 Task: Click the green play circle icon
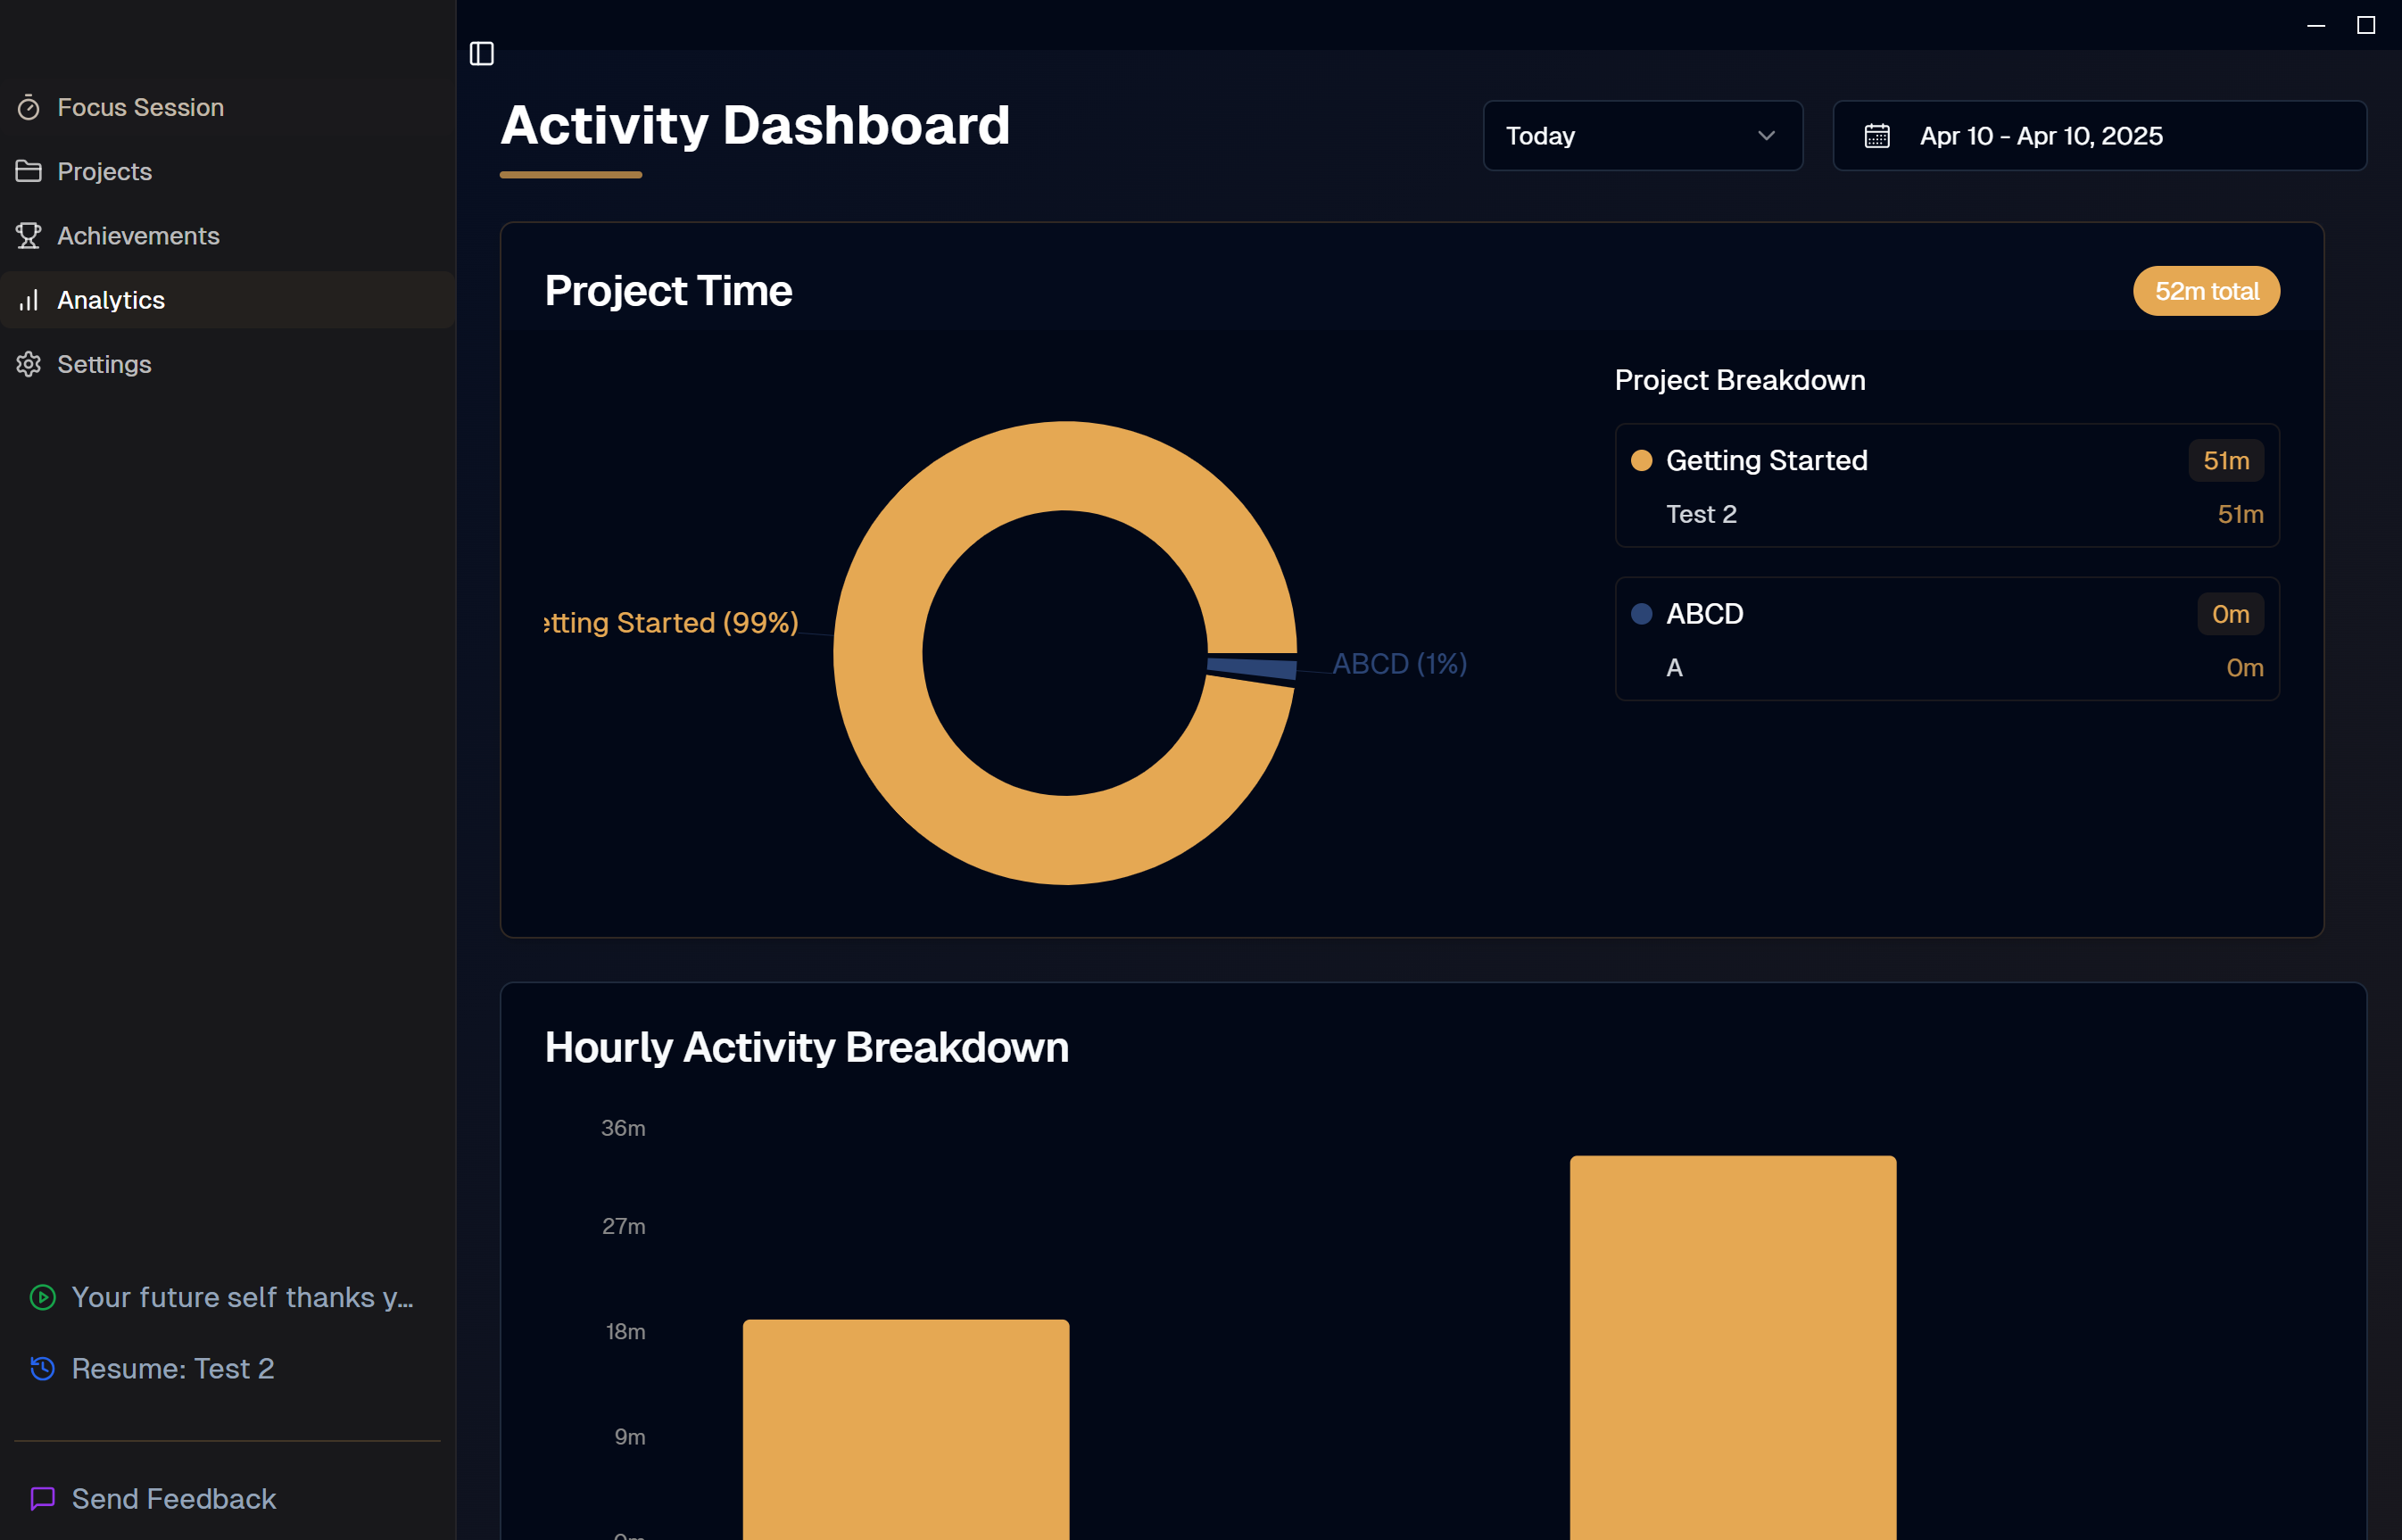click(x=42, y=1297)
